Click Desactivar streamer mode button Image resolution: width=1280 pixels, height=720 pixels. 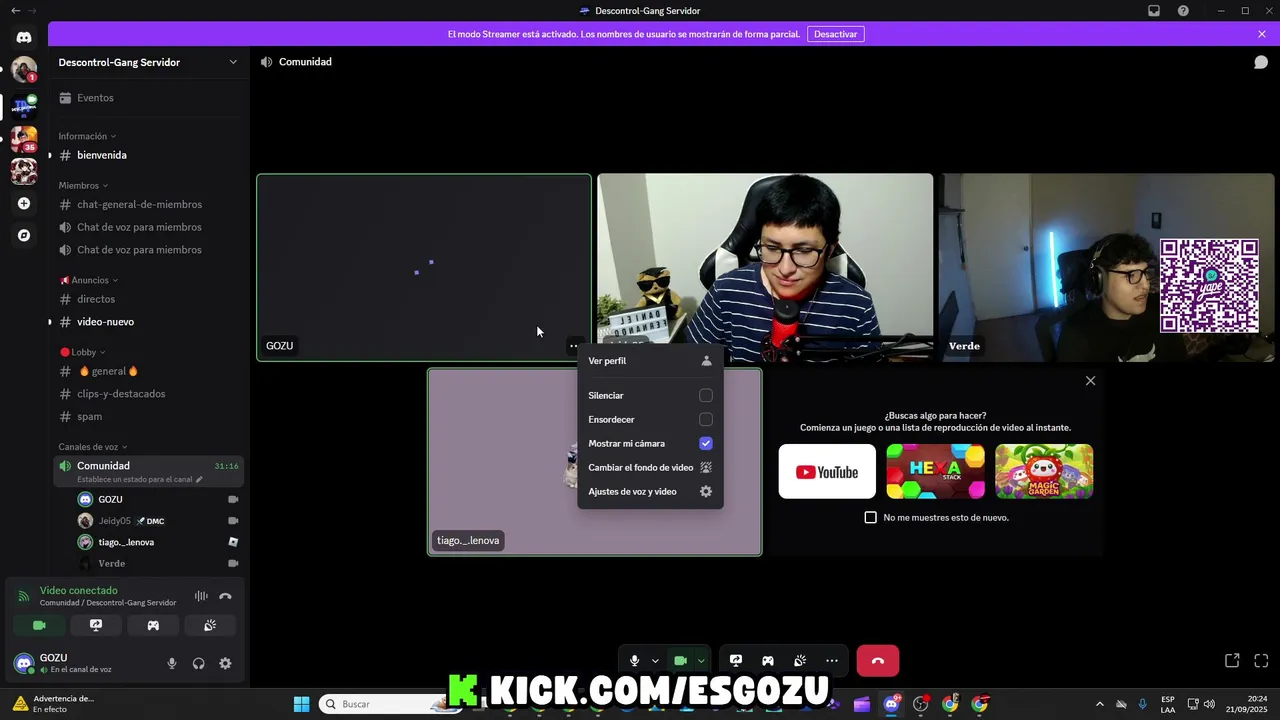[835, 34]
